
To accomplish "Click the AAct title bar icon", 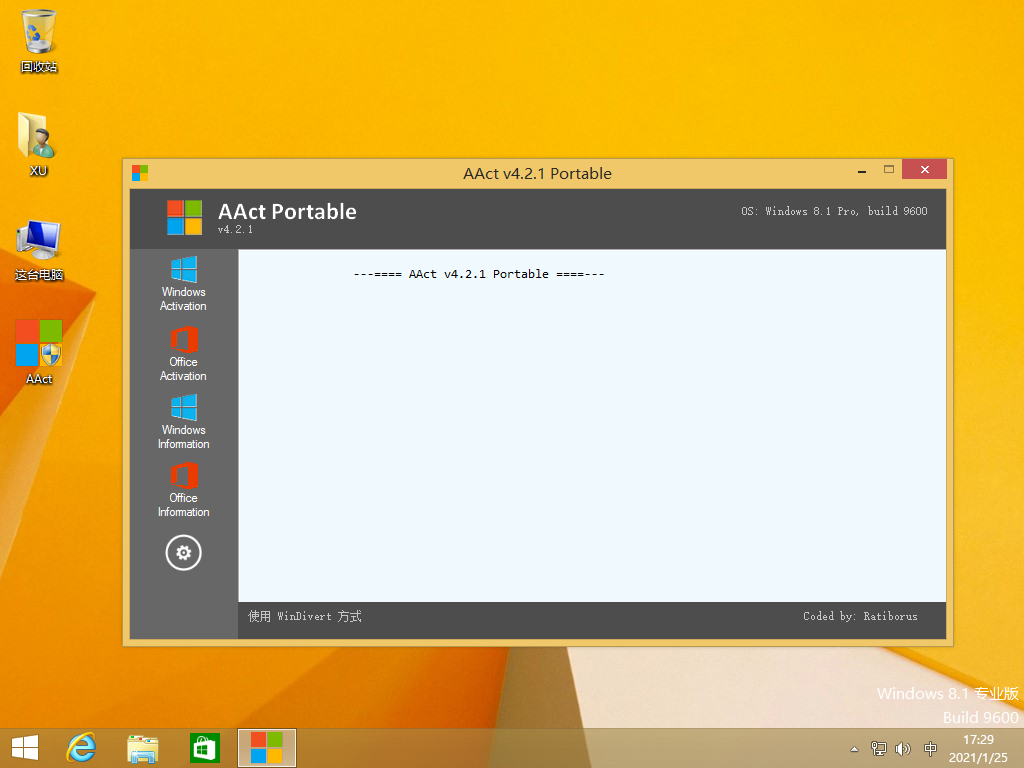I will click(x=140, y=173).
